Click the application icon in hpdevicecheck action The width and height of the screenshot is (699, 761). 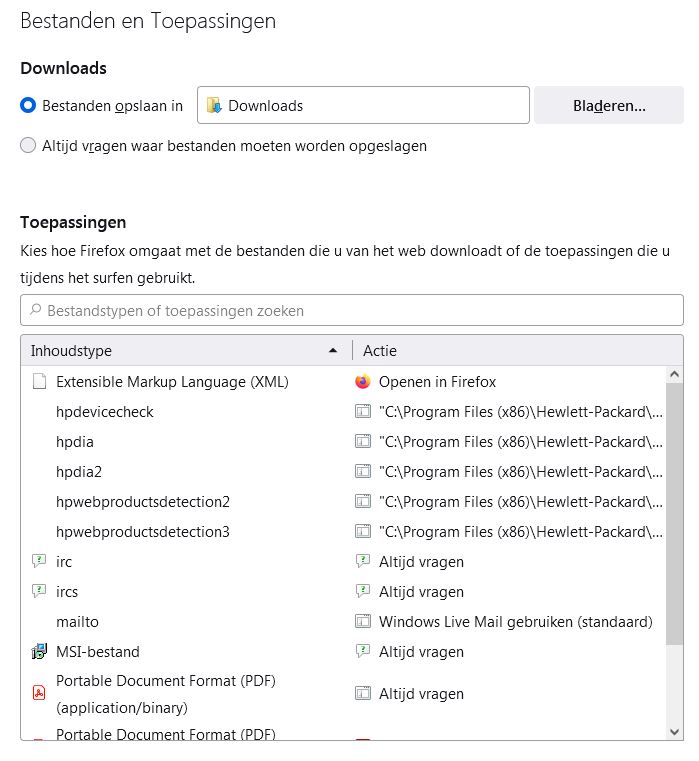pos(363,412)
